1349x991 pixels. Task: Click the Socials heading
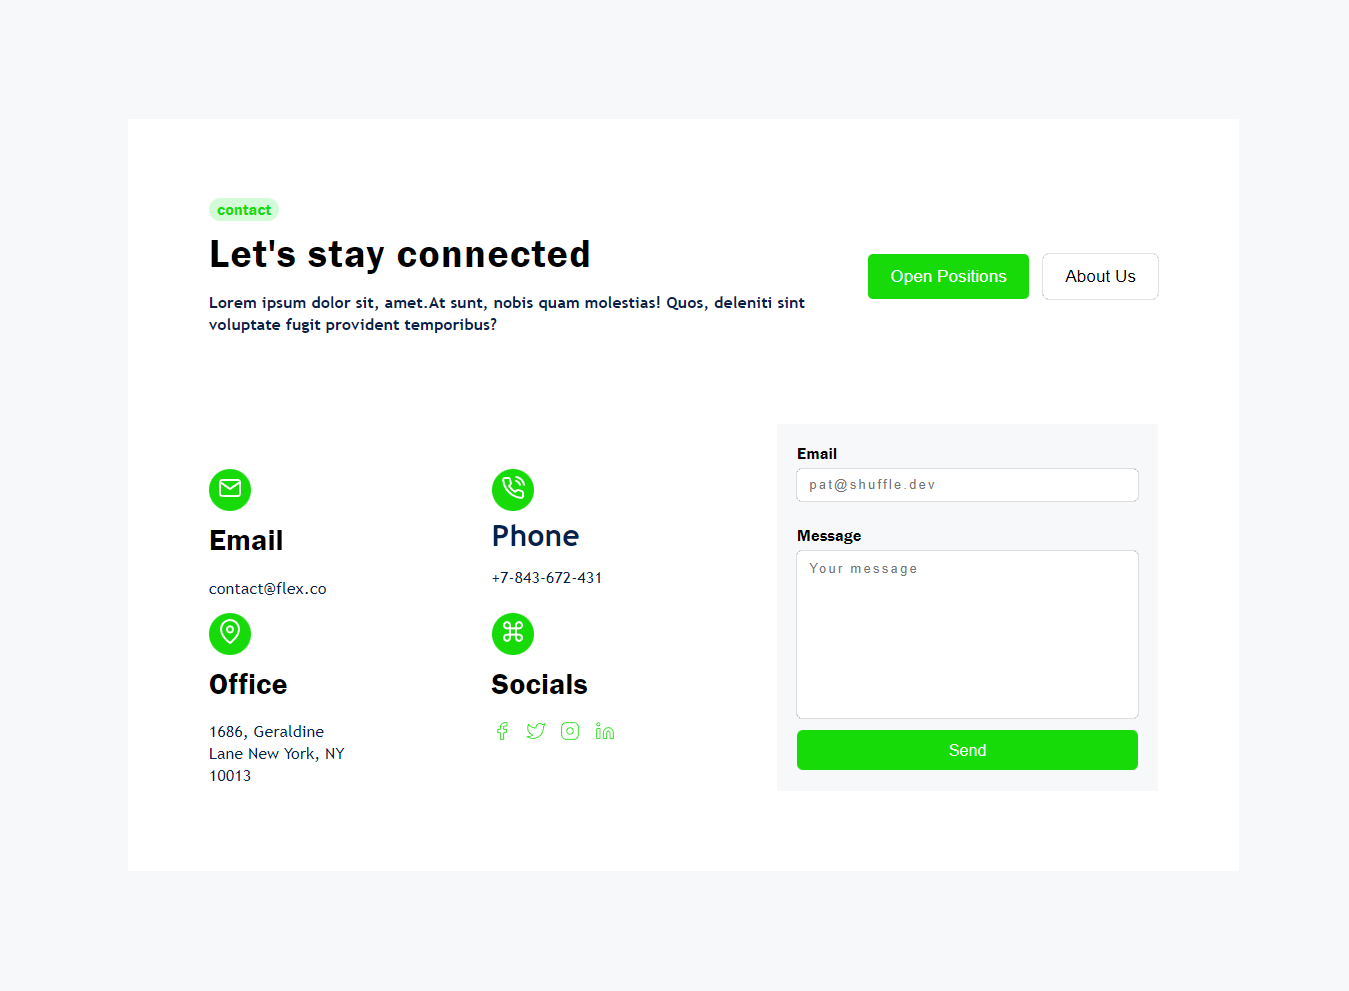pyautogui.click(x=539, y=685)
